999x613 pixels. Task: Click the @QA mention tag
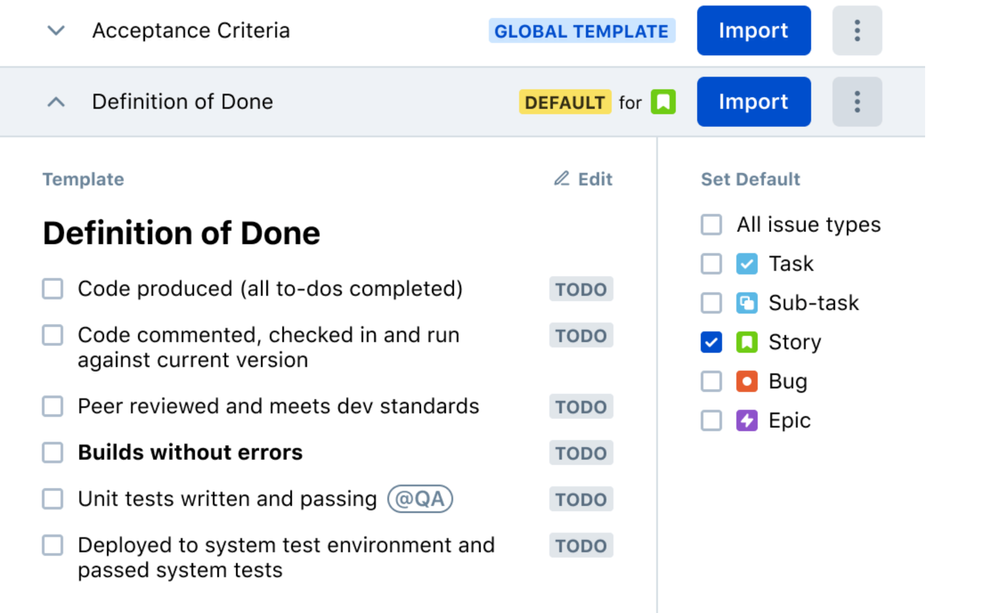coord(420,499)
